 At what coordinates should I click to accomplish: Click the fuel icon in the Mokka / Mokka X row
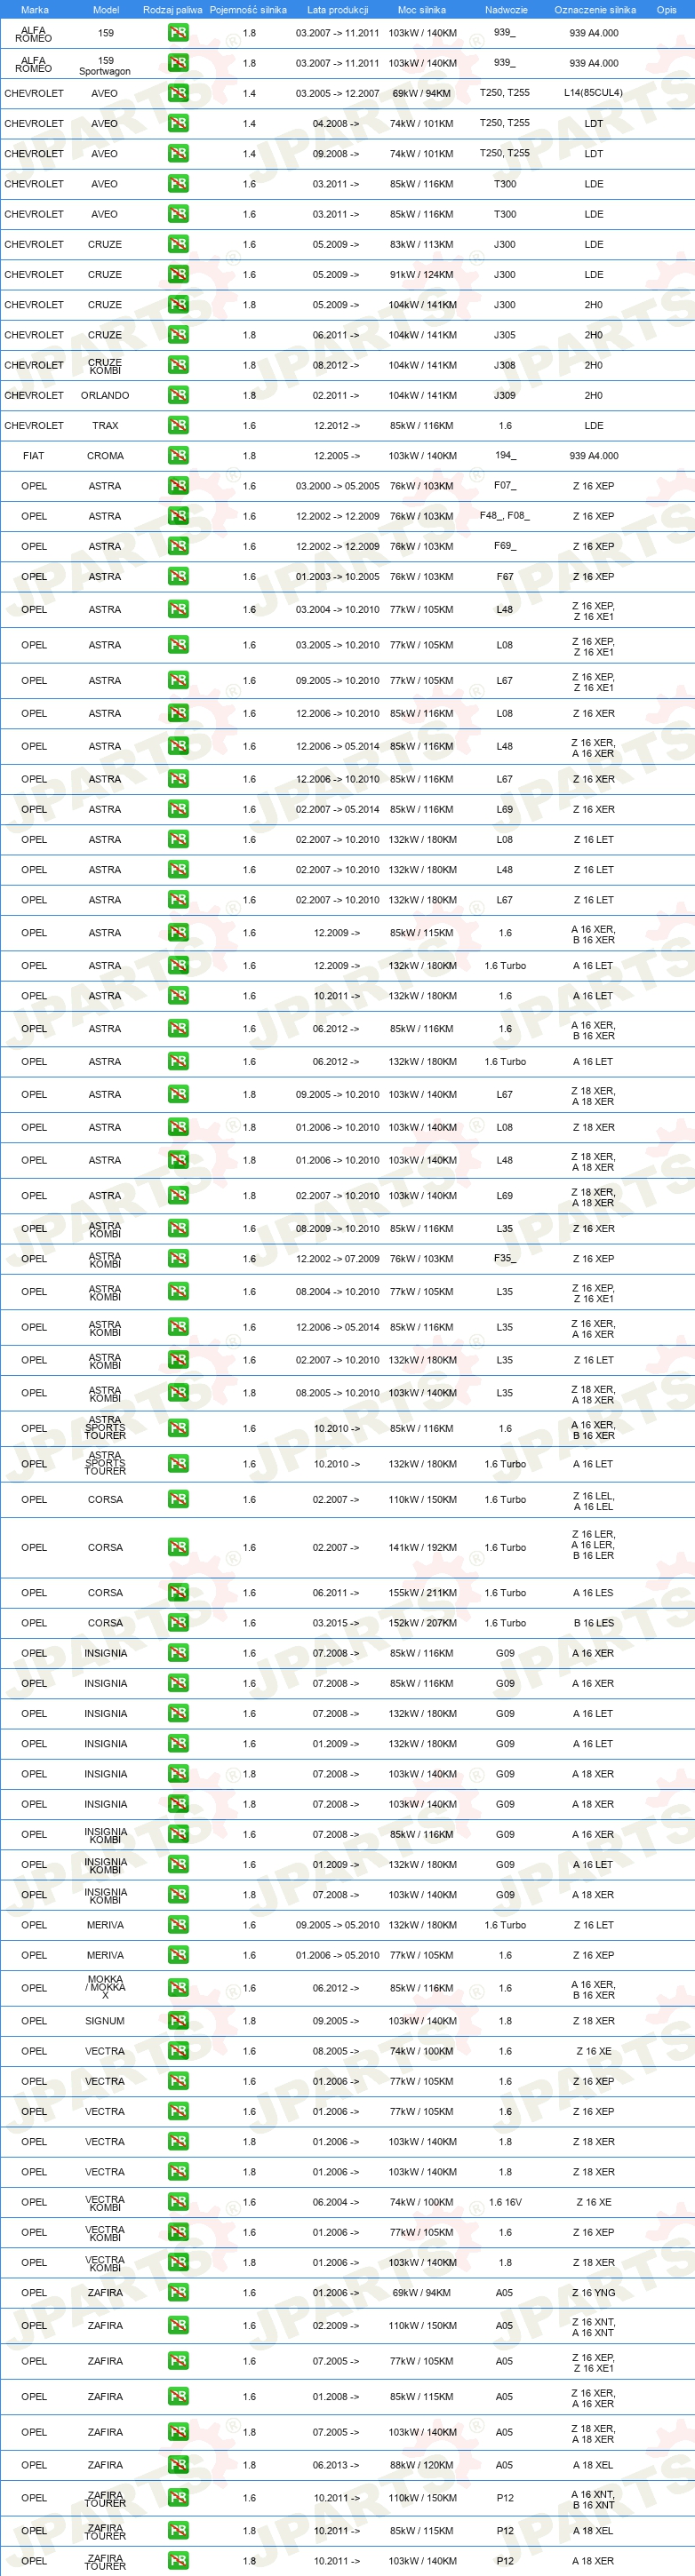point(178,1988)
